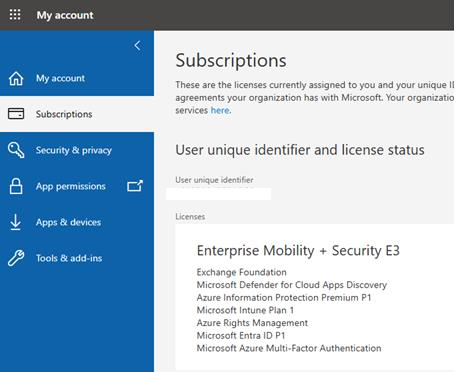Image resolution: width=457 pixels, height=372 pixels.
Task: Click 'Microsoft Azure Multi-Factor Authentication' entry
Action: 289,348
